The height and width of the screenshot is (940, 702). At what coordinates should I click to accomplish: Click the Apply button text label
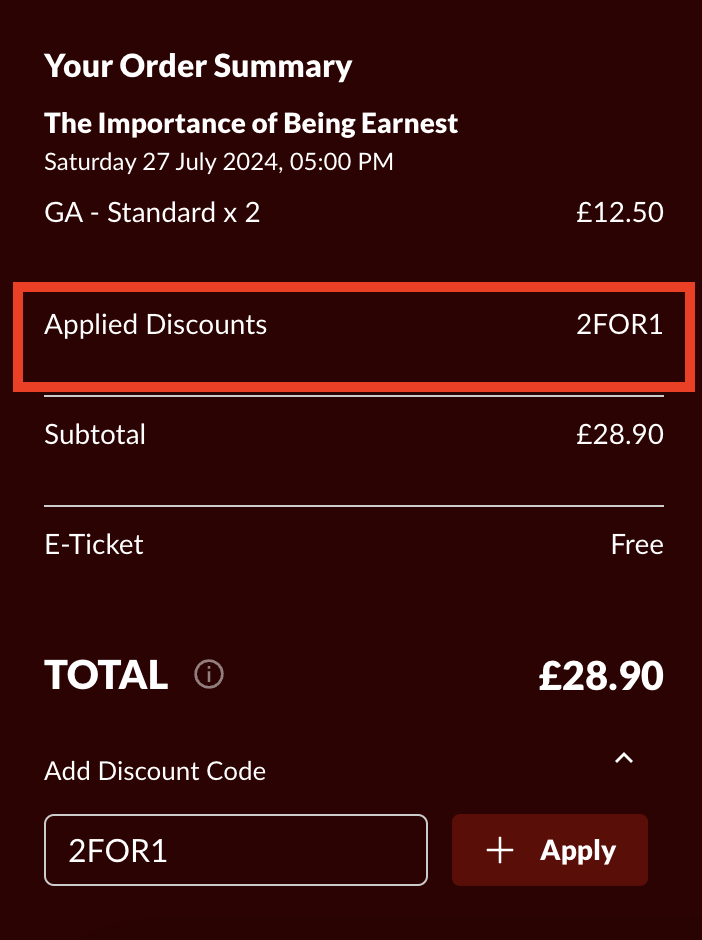point(578,851)
